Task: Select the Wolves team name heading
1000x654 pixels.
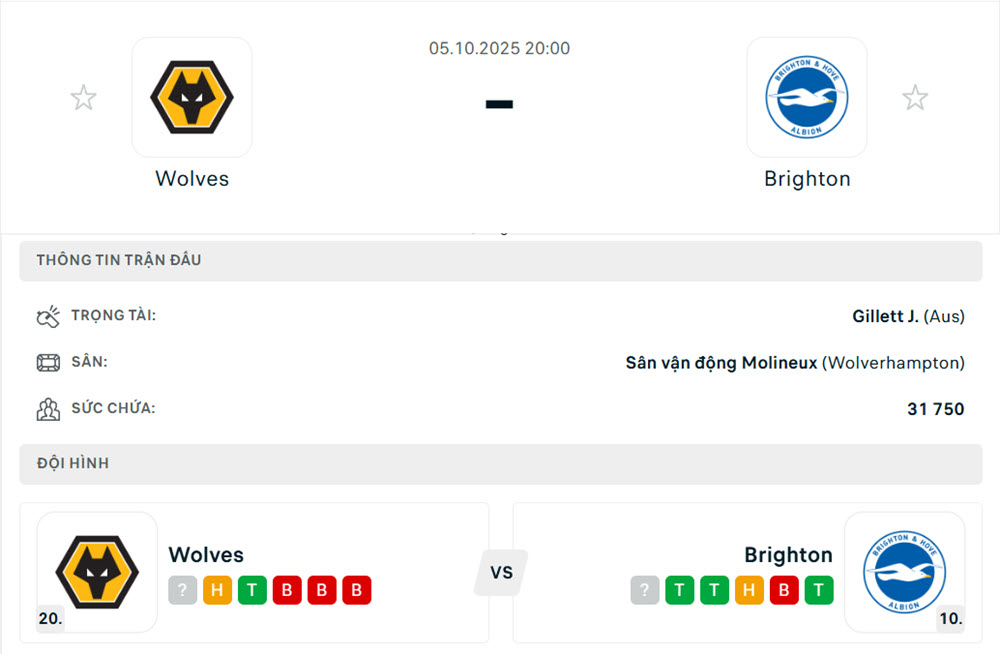Action: (x=192, y=178)
